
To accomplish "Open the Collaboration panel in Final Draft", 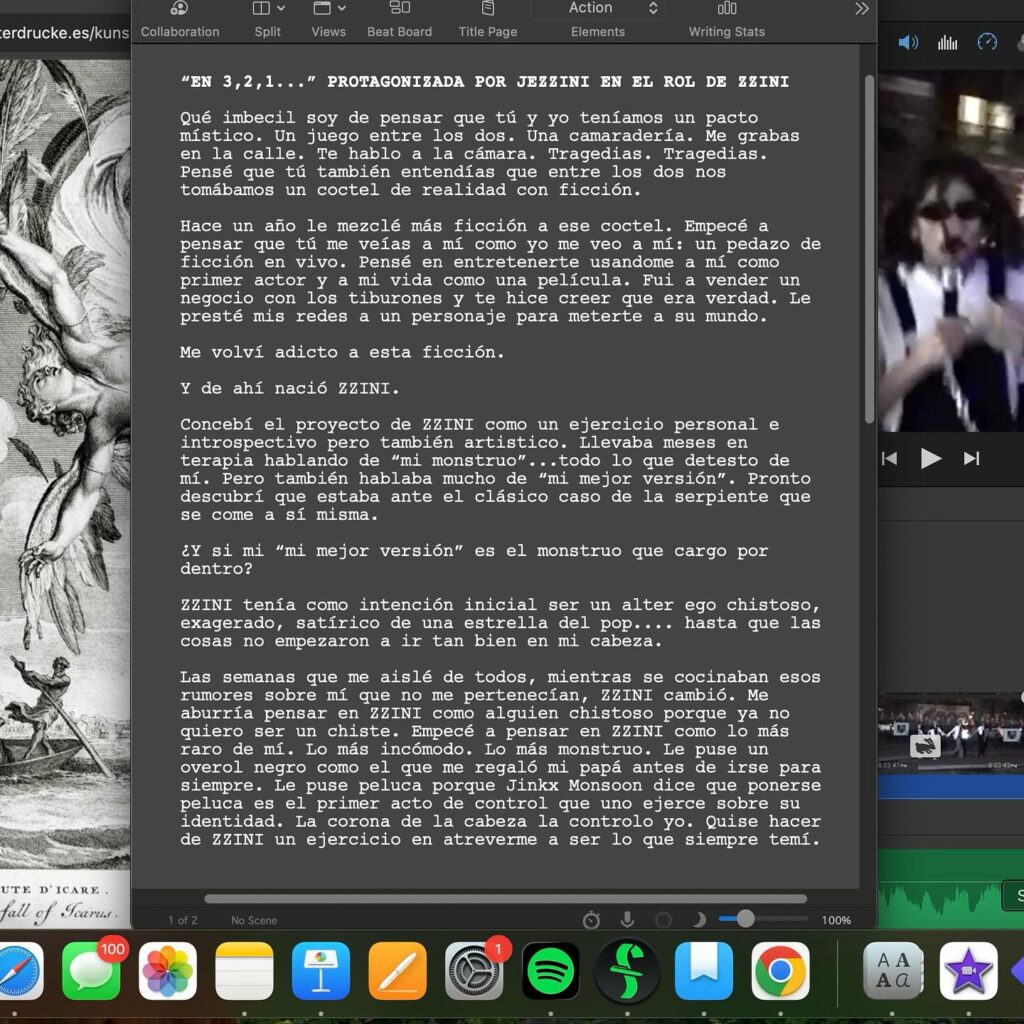I will pos(180,20).
